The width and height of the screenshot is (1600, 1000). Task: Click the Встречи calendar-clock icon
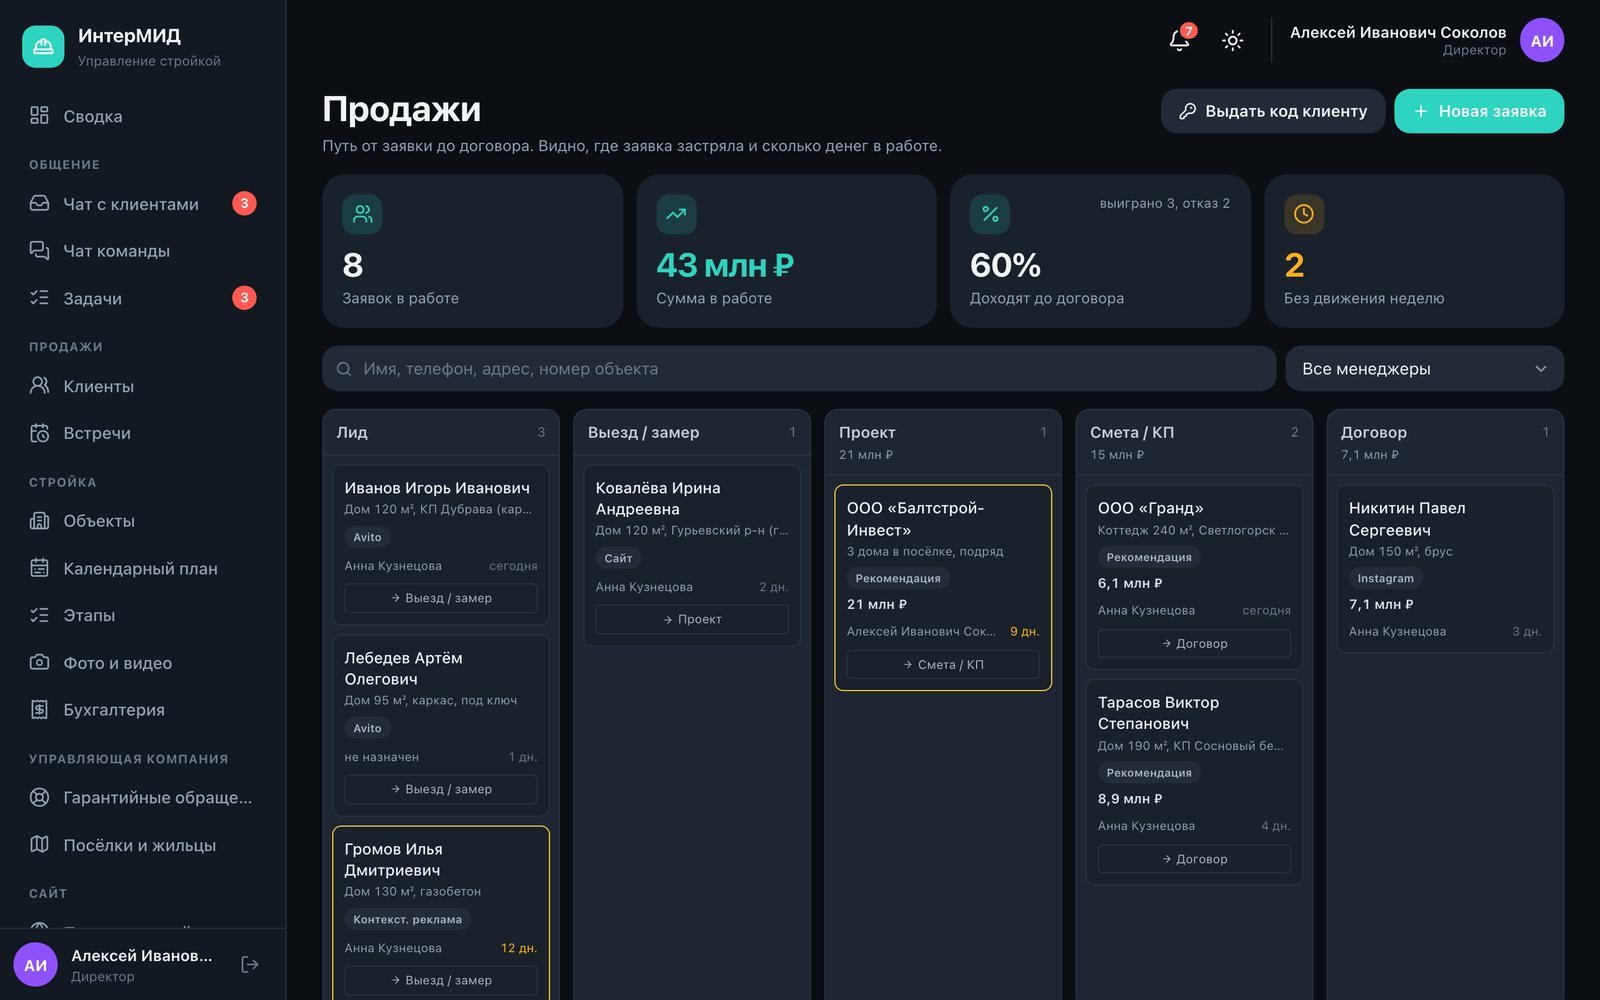(x=39, y=433)
